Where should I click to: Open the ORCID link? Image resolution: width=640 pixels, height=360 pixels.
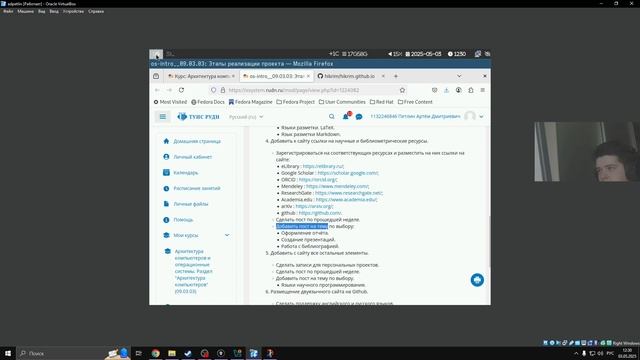pyautogui.click(x=318, y=180)
